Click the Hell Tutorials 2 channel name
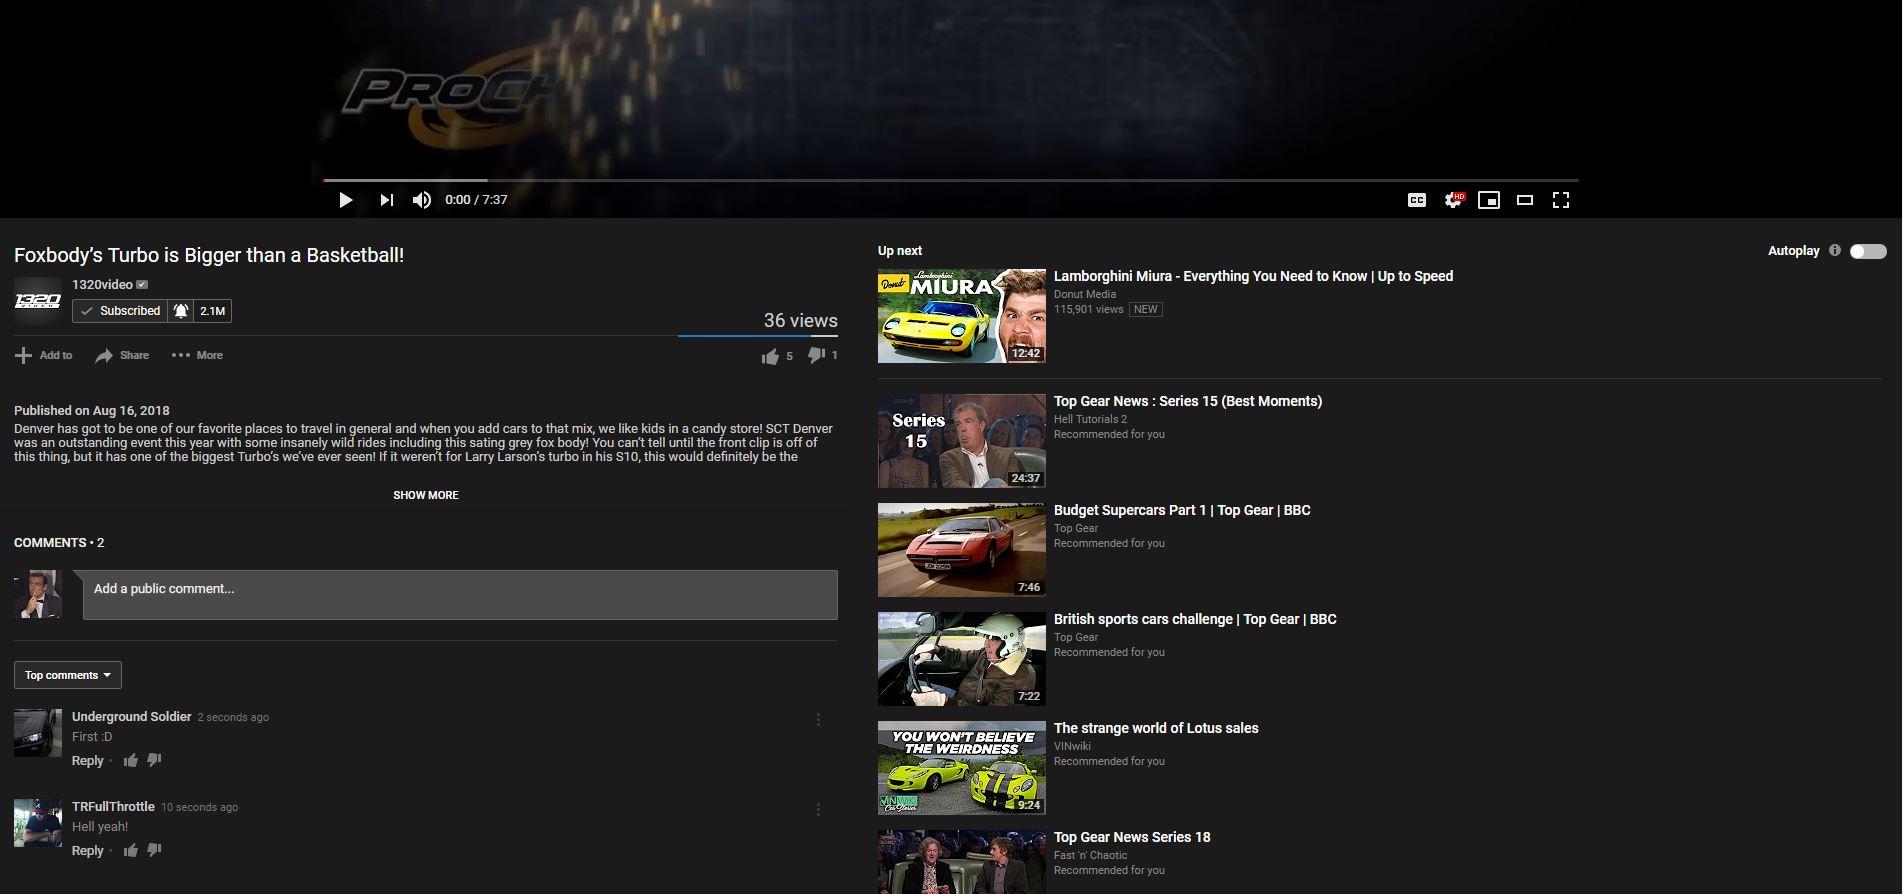The image size is (1903, 894). point(1090,419)
